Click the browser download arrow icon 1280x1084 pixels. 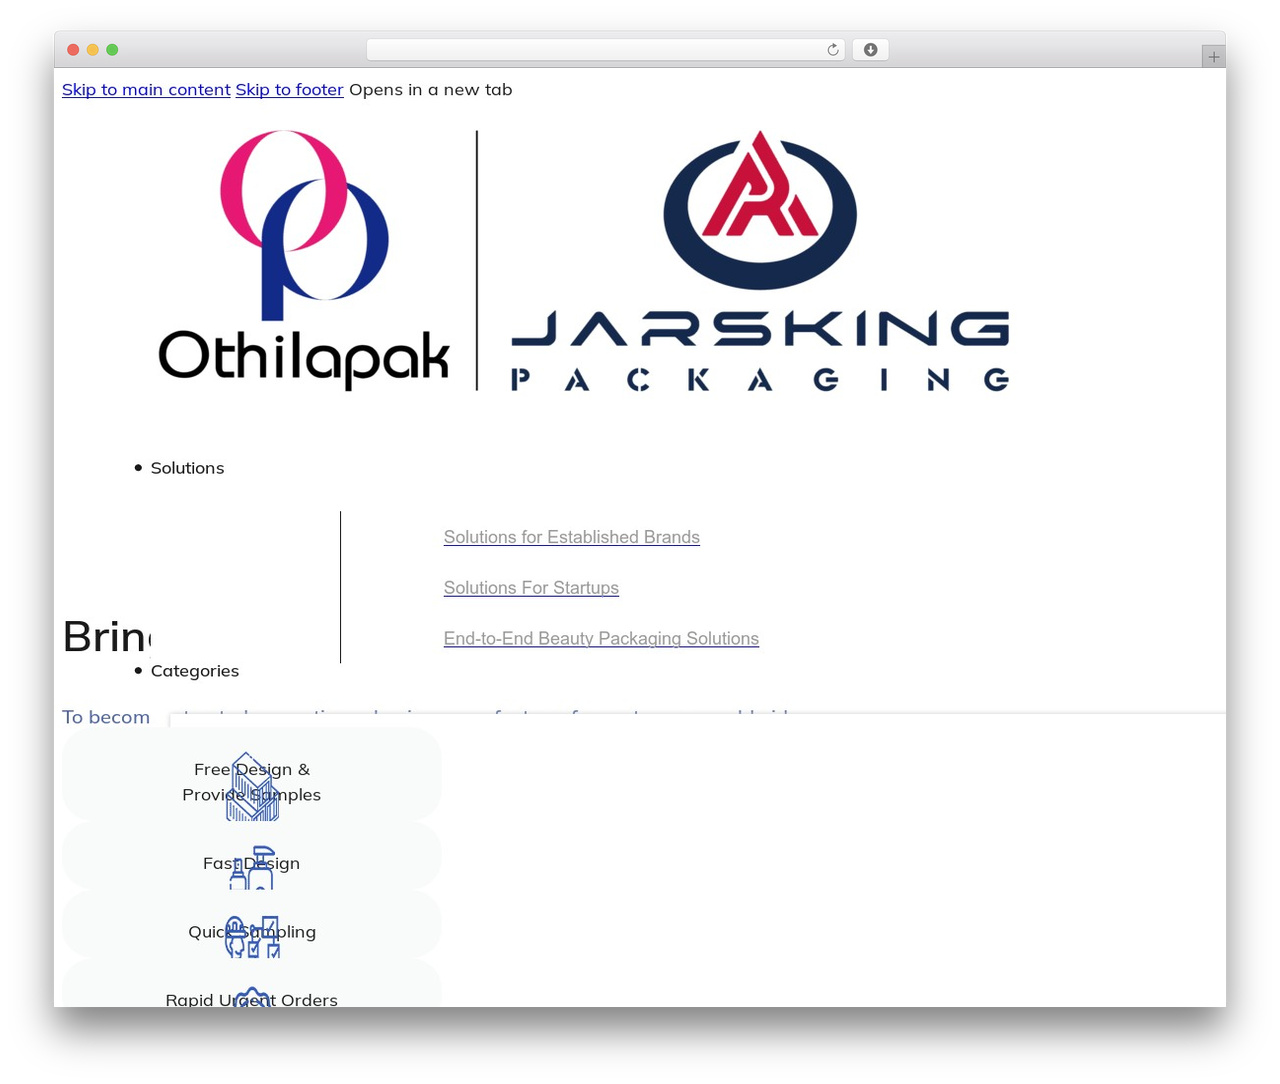(x=871, y=50)
